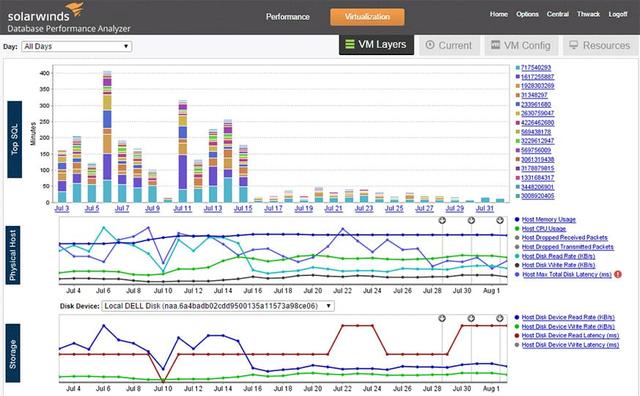Screen dimensions: 640x396
Task: Click the Jul 27 date link under Top SQL chart
Action: (424, 209)
